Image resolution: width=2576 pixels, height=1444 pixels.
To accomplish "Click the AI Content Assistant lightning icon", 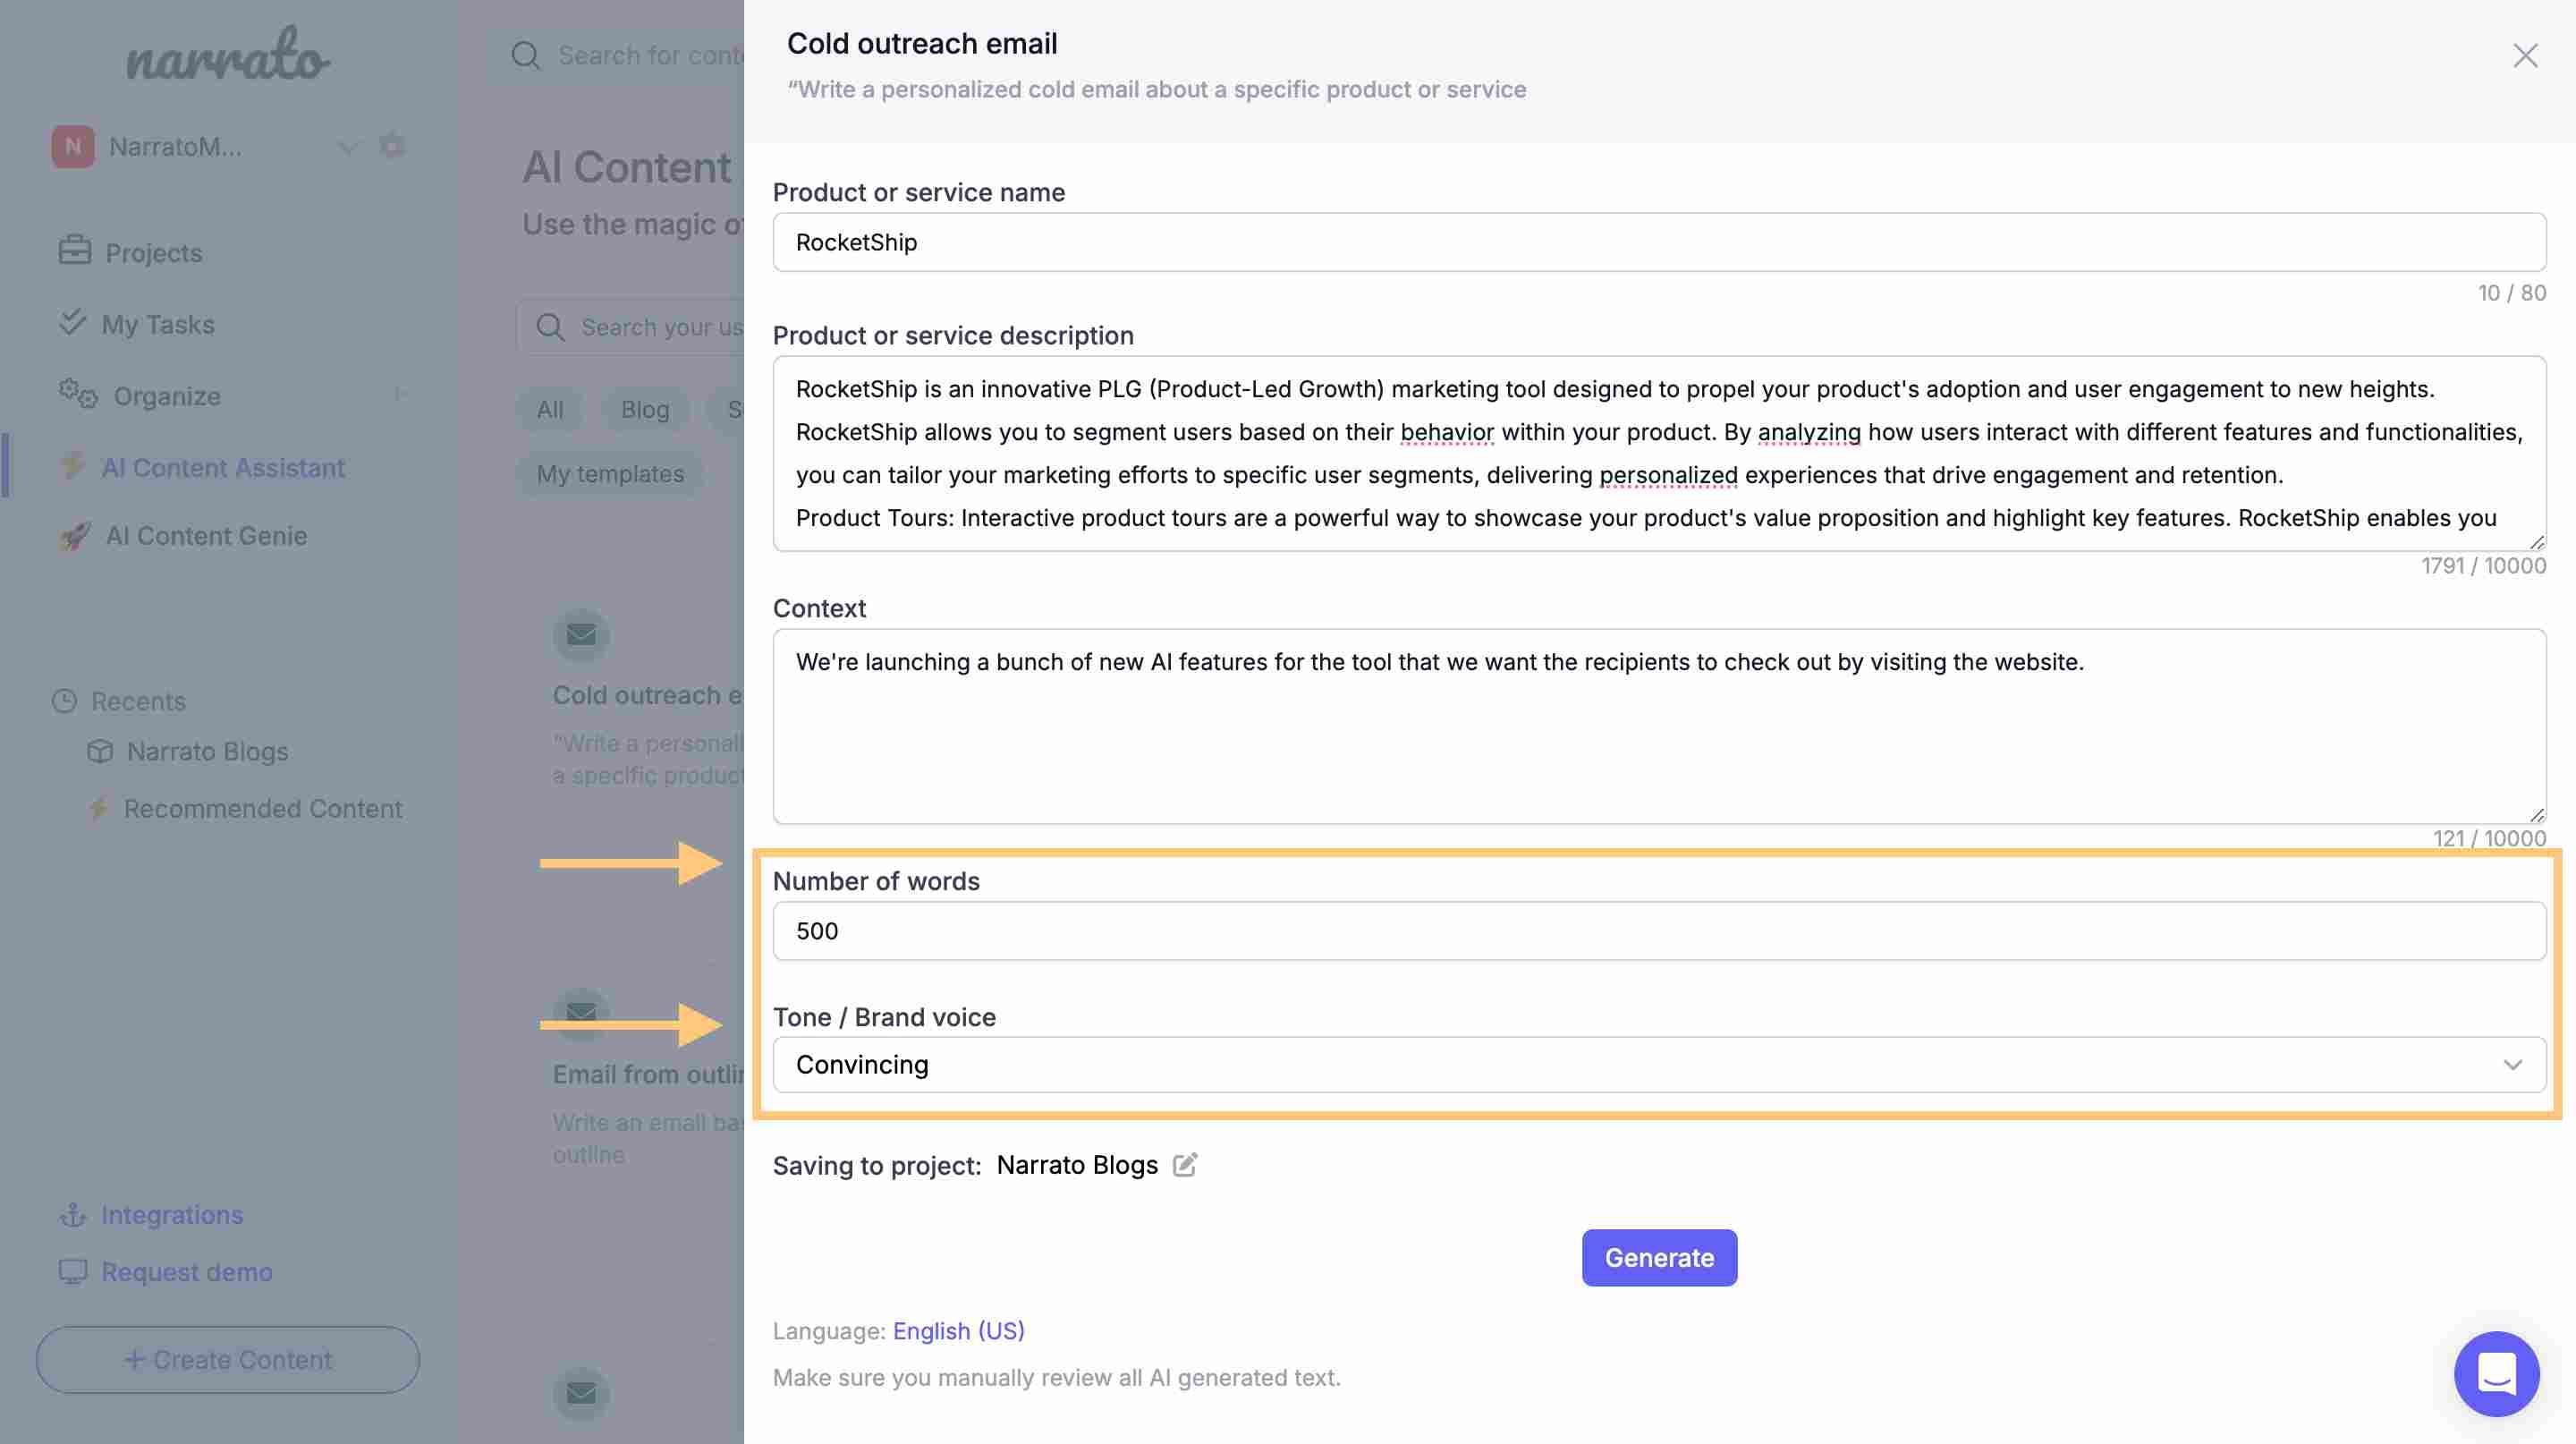I will (x=72, y=465).
